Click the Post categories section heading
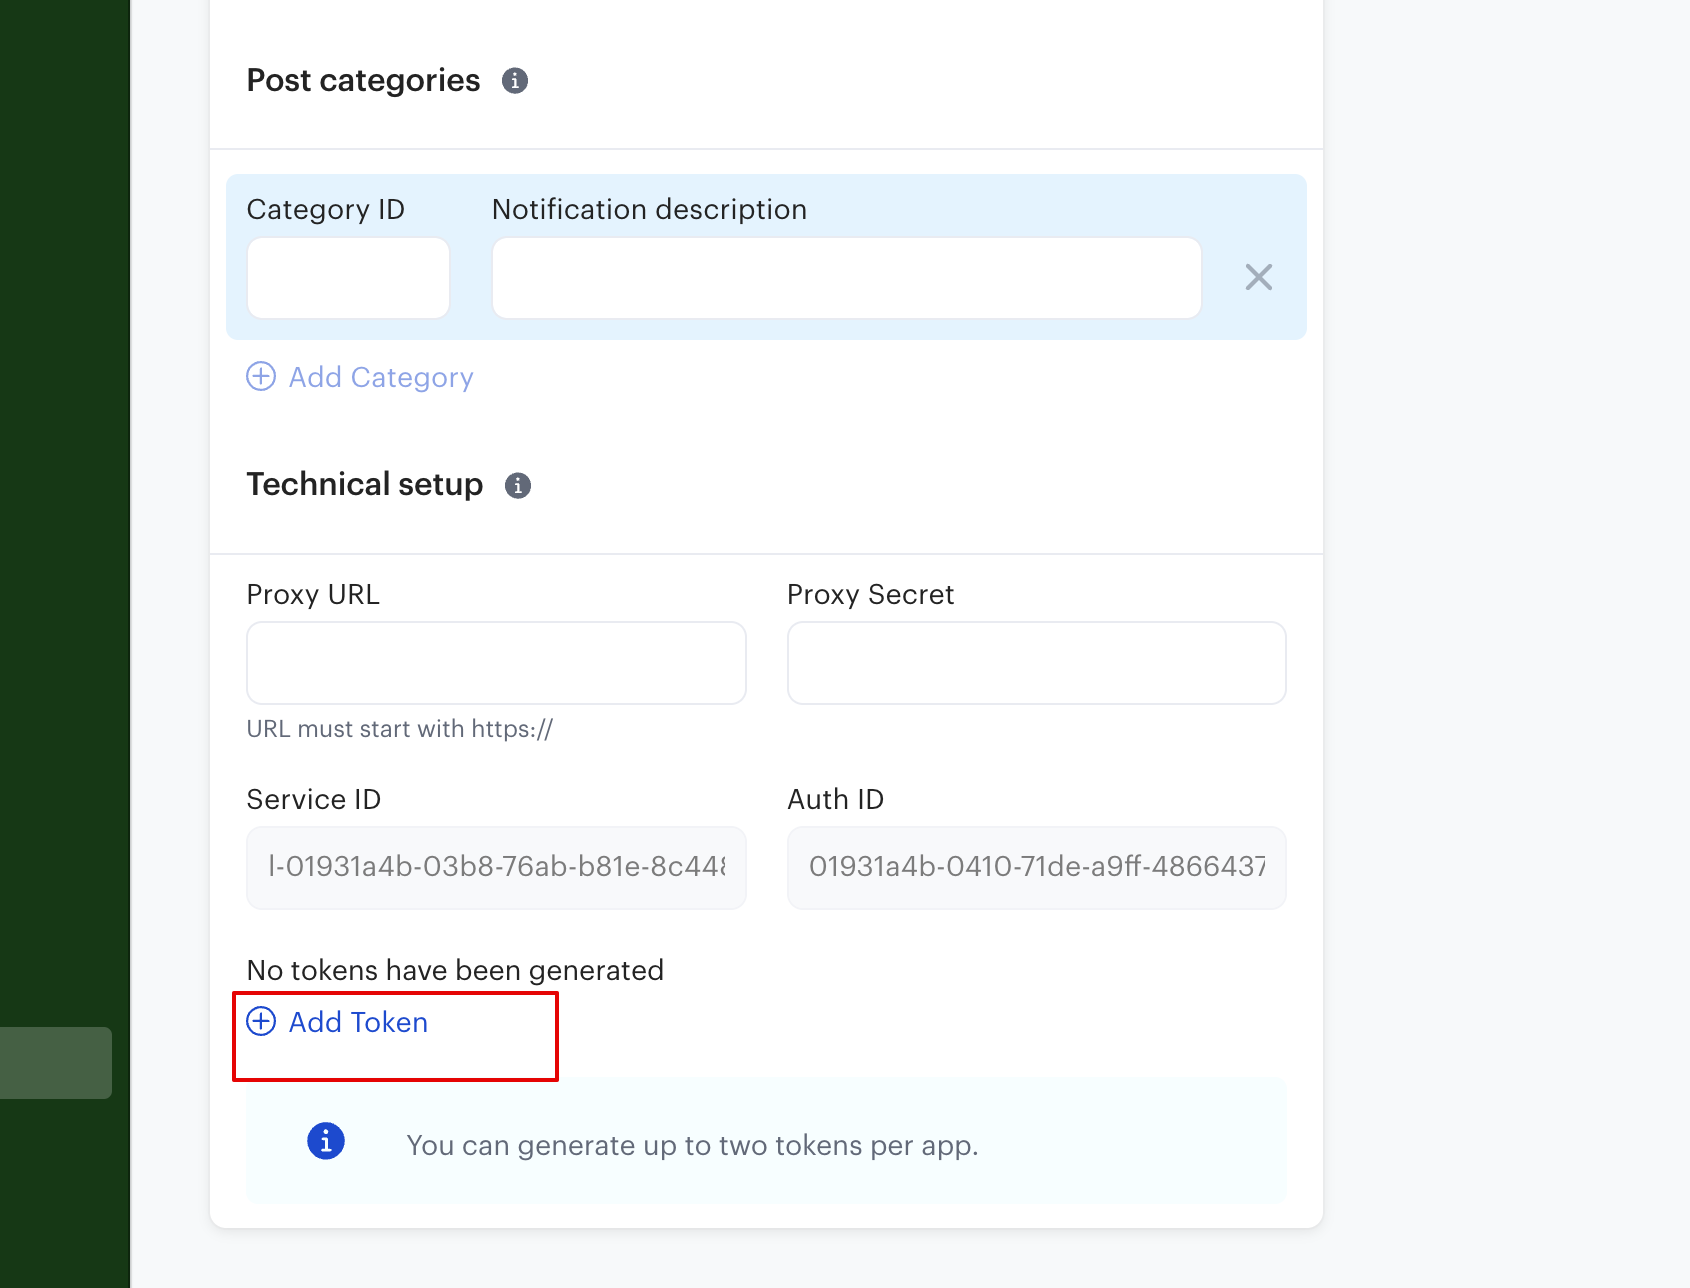This screenshot has width=1690, height=1288. pyautogui.click(x=363, y=81)
